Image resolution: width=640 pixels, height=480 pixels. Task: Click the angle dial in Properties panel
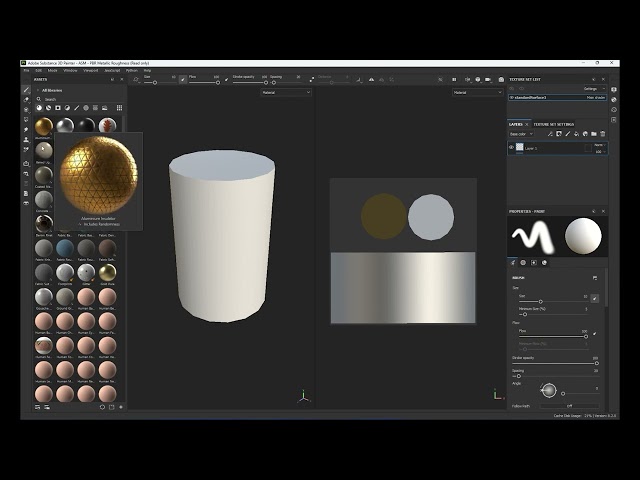pyautogui.click(x=549, y=390)
